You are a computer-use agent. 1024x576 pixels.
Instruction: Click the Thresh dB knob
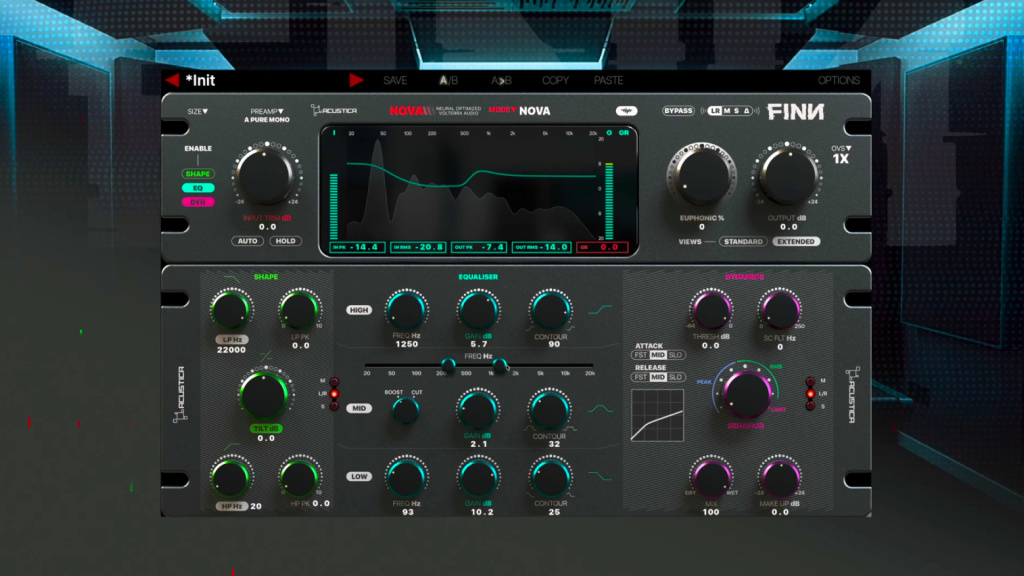(711, 311)
